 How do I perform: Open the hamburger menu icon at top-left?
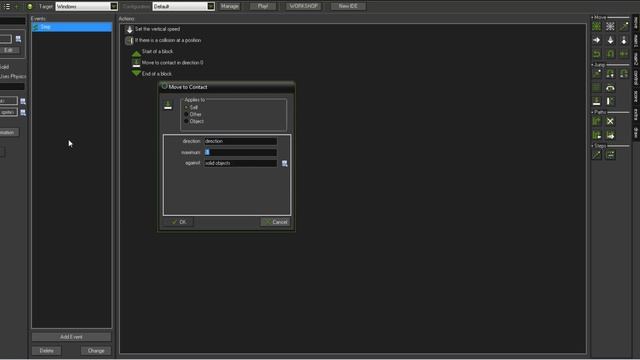click(7, 6)
